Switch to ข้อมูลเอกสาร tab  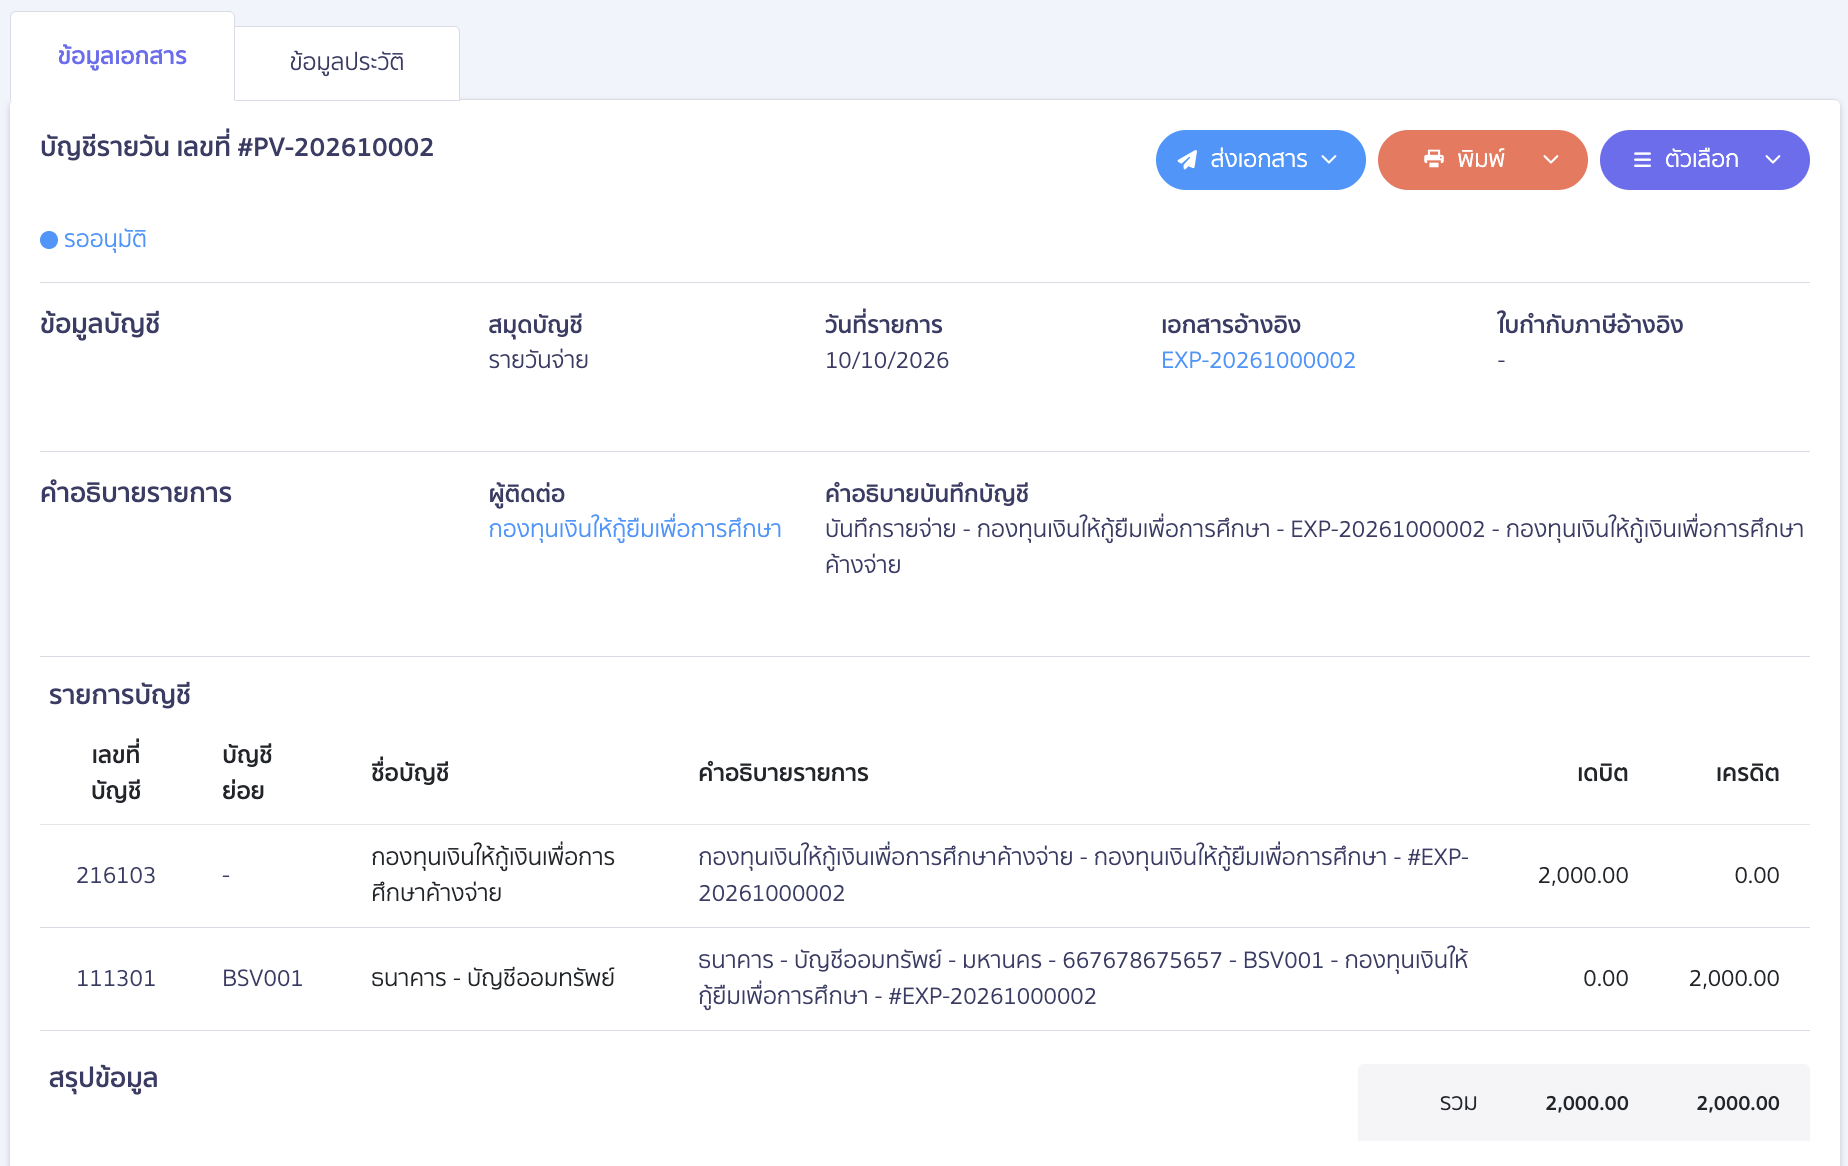point(122,56)
